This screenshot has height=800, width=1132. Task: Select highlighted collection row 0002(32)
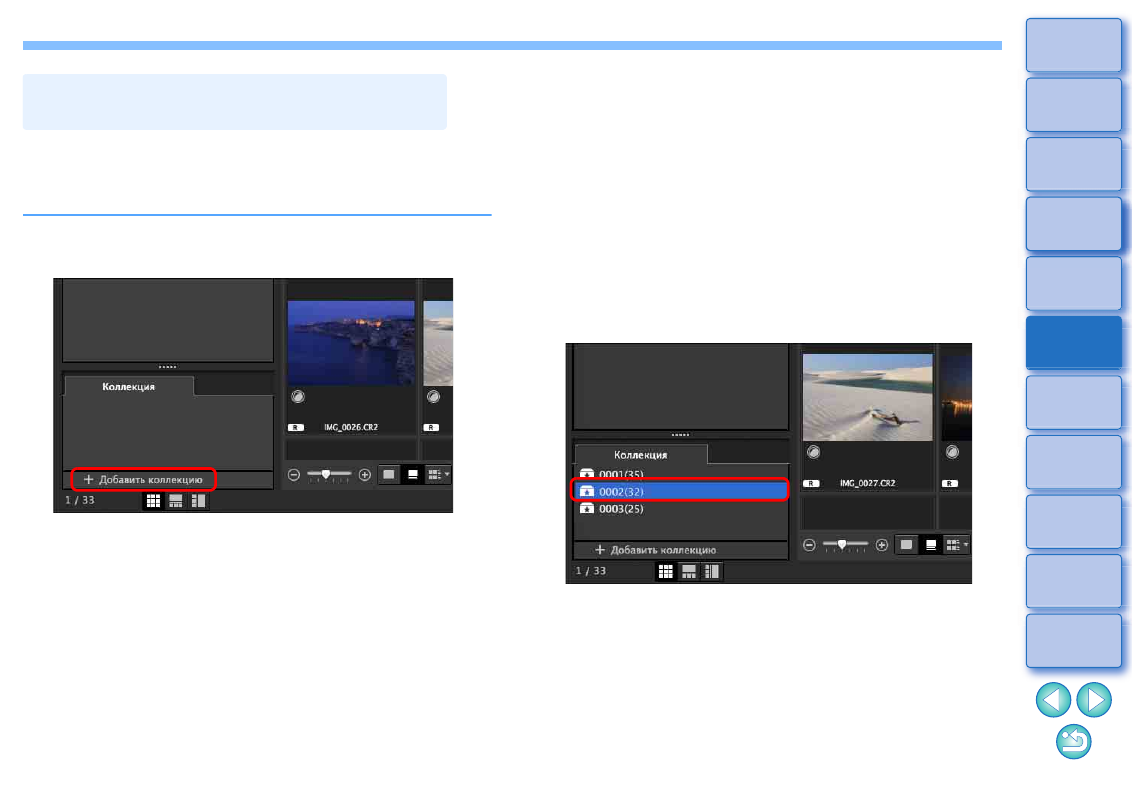[x=681, y=491]
